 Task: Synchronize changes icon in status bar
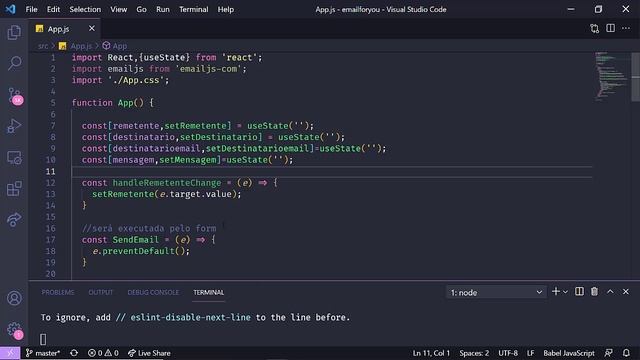point(74,353)
